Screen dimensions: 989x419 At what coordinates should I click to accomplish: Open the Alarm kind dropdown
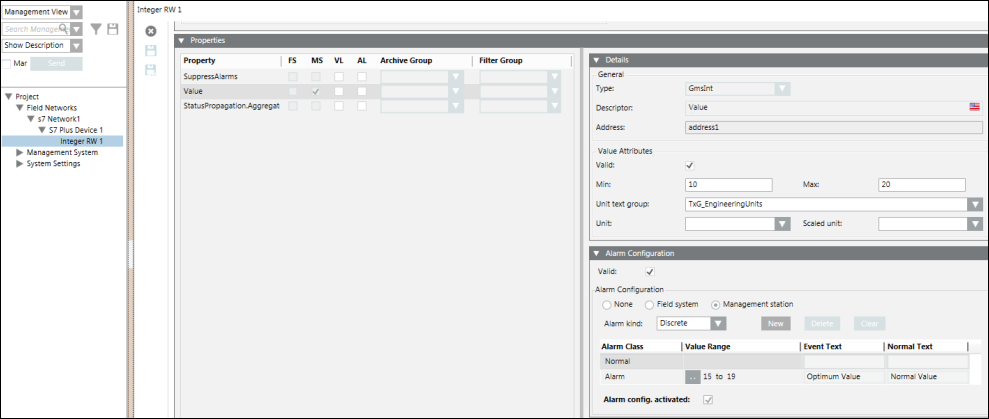click(717, 323)
